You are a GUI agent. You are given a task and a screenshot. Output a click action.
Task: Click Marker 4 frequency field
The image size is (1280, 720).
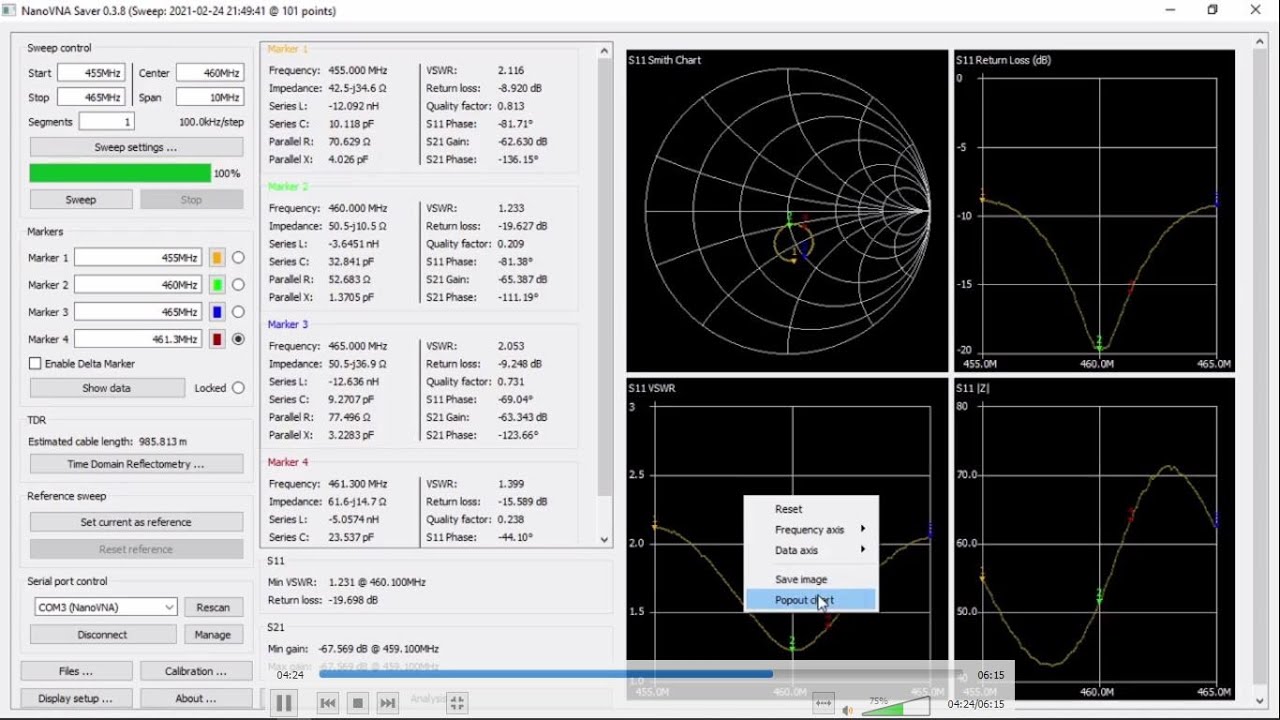(x=138, y=339)
